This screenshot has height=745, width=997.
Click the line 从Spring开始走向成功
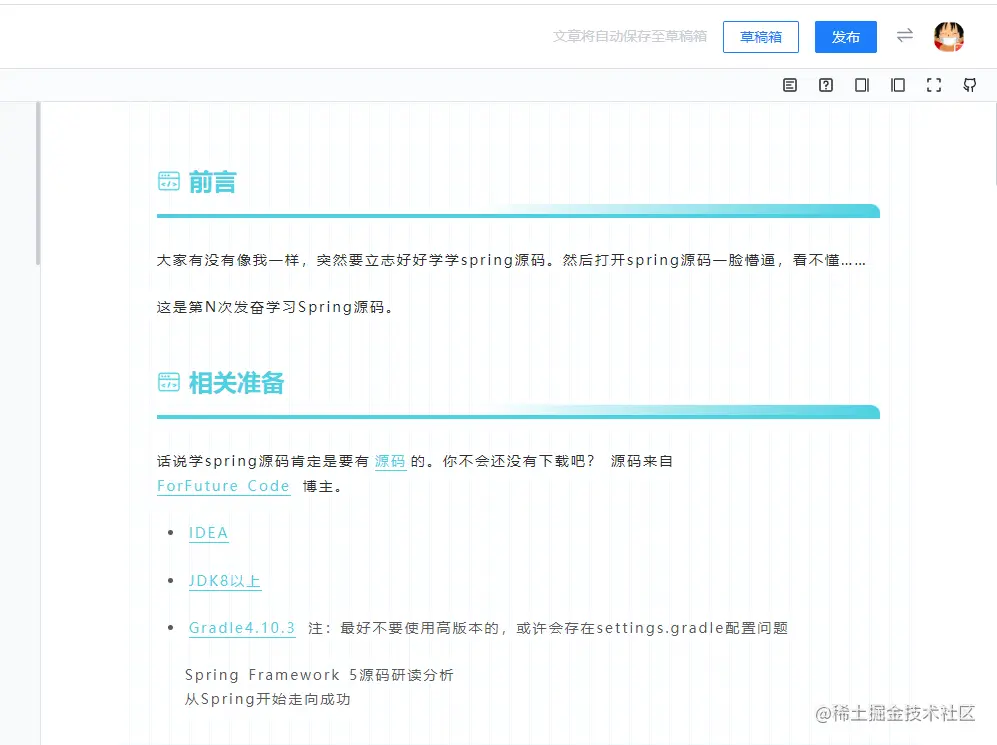(268, 699)
